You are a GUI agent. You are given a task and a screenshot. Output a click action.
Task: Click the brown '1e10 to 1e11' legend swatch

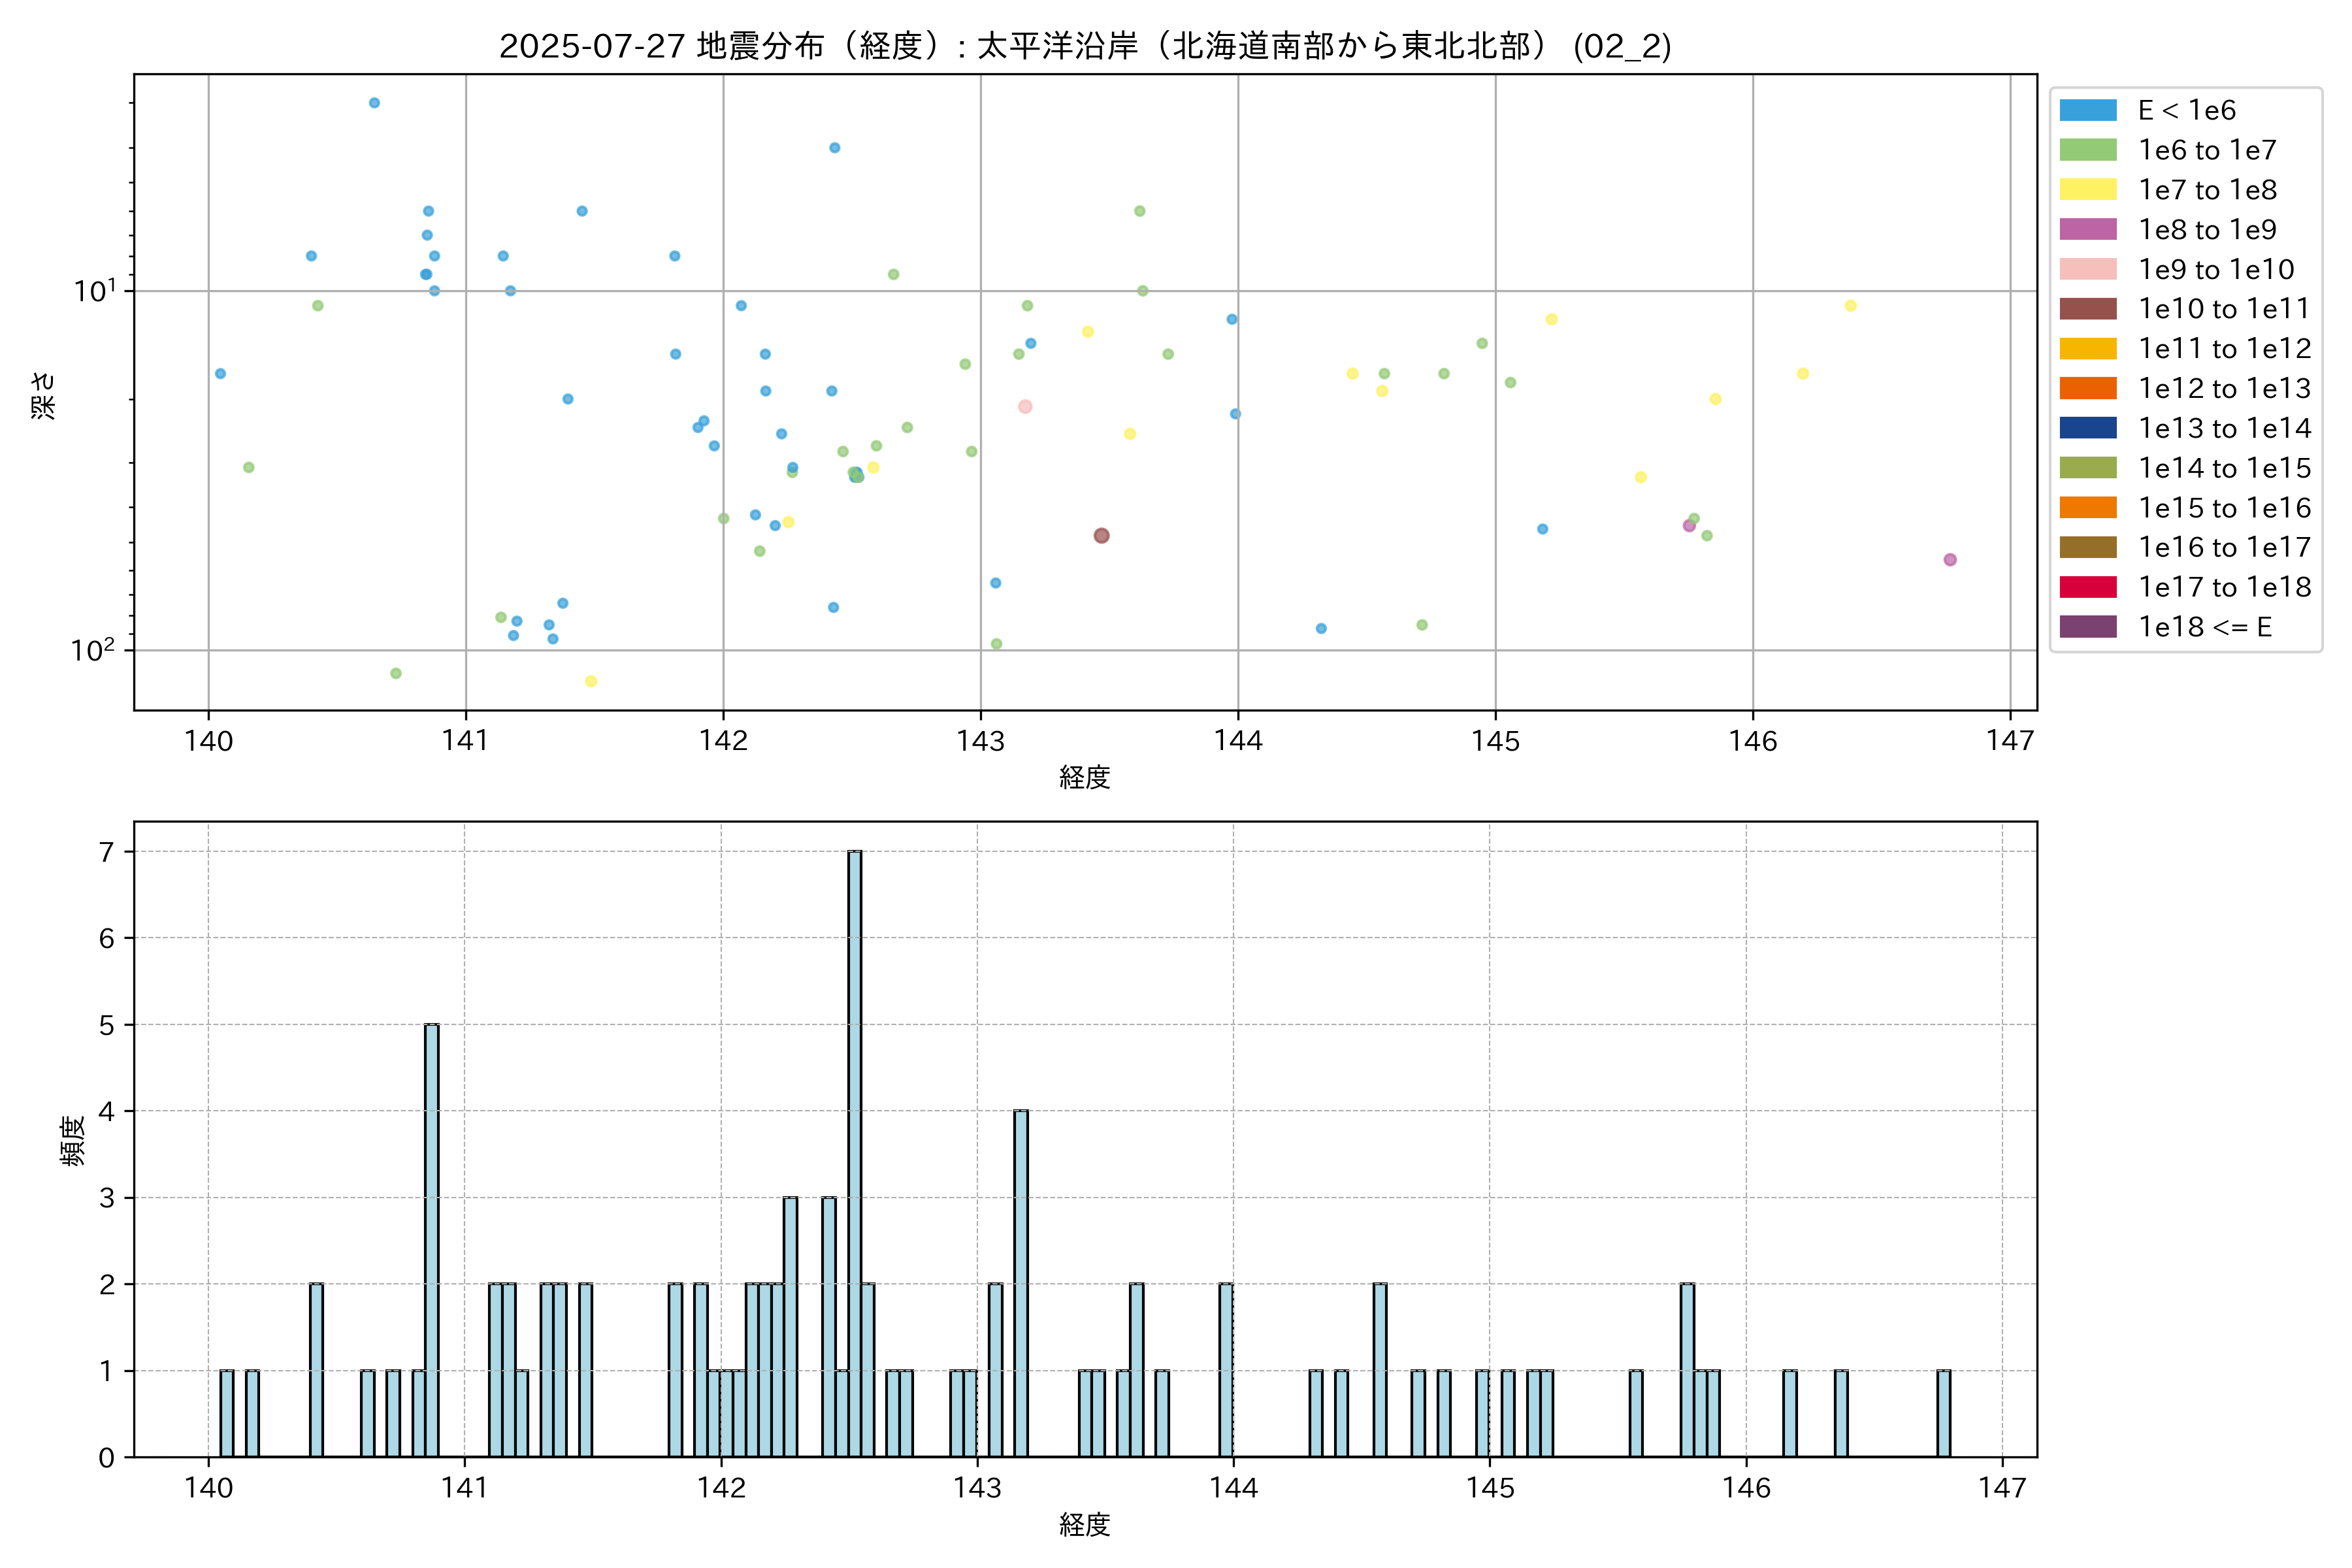2088,309
